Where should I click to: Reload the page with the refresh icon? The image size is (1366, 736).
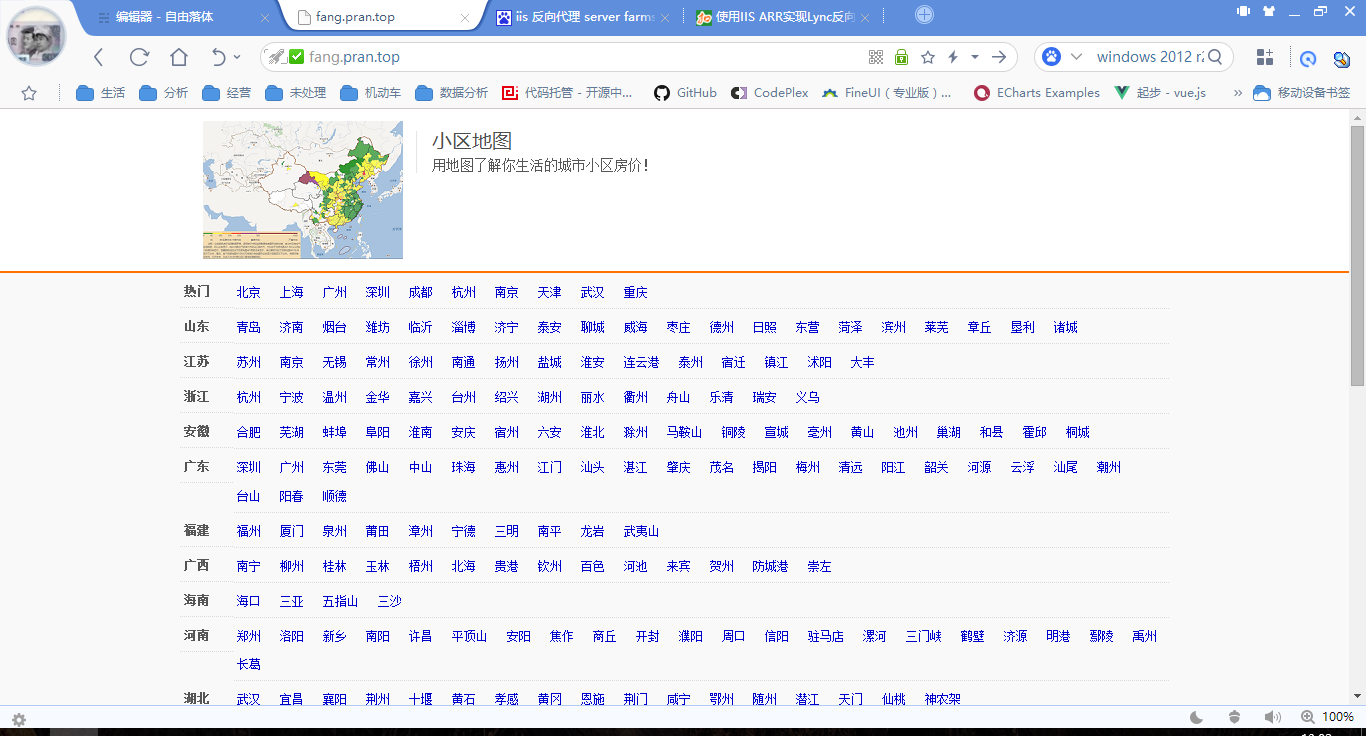click(x=139, y=57)
